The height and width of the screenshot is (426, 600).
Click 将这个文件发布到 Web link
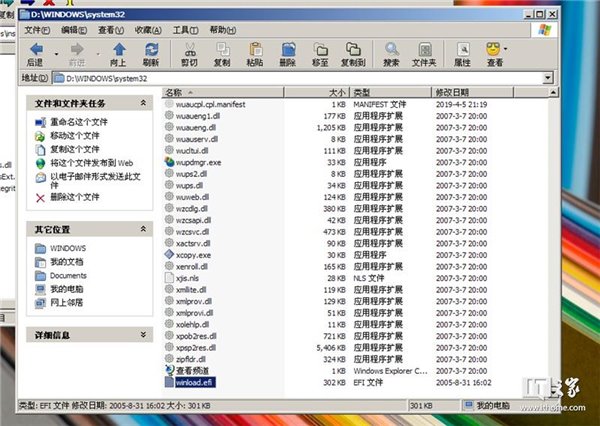click(92, 163)
